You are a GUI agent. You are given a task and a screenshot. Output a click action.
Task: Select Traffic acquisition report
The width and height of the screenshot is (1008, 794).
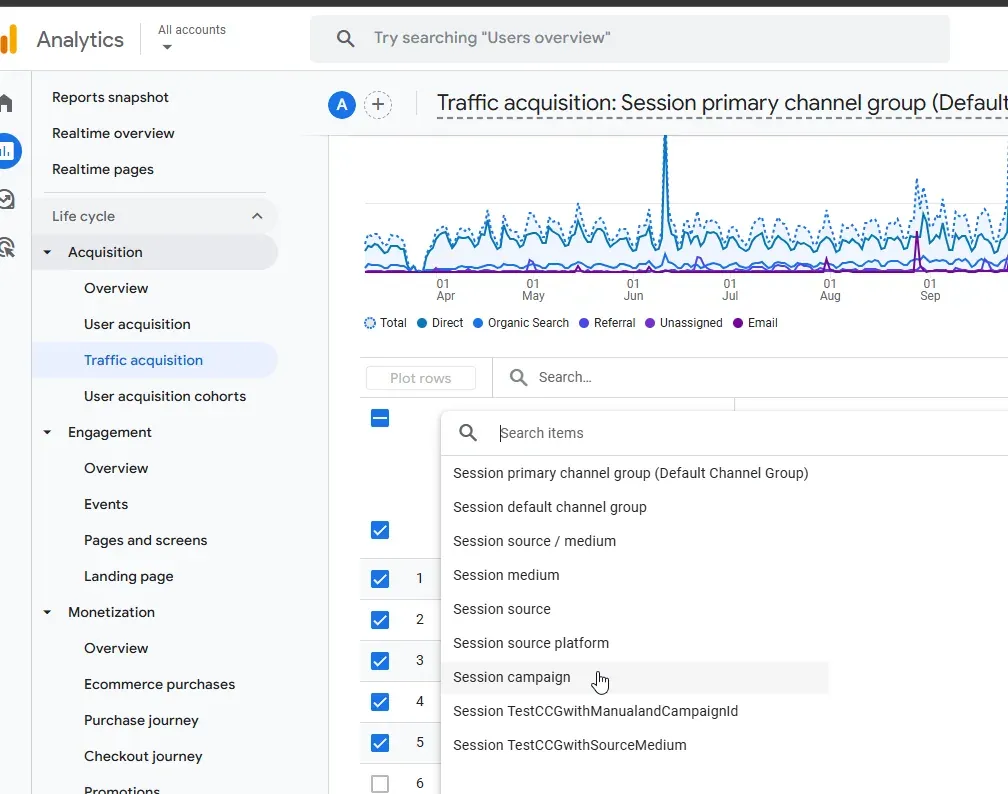click(x=143, y=360)
